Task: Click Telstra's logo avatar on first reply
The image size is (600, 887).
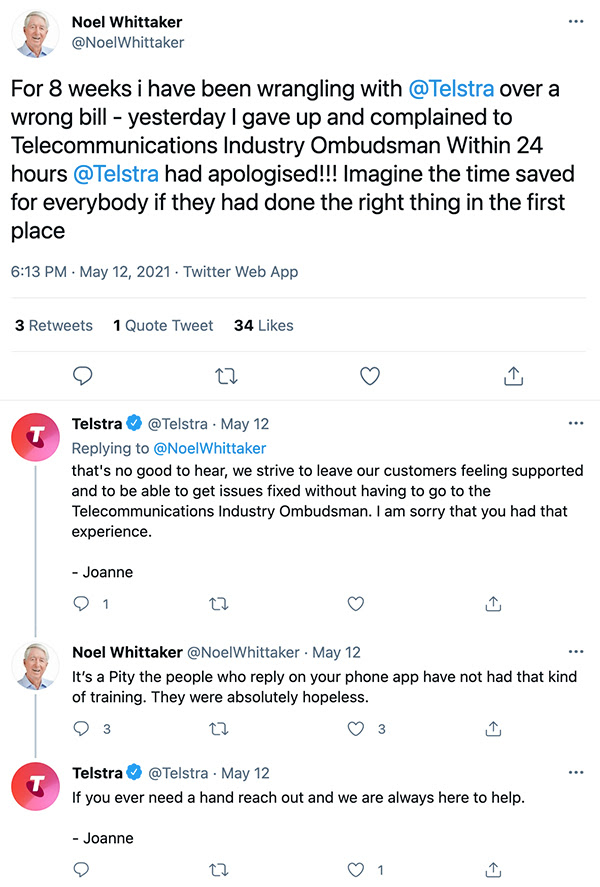Action: tap(37, 437)
